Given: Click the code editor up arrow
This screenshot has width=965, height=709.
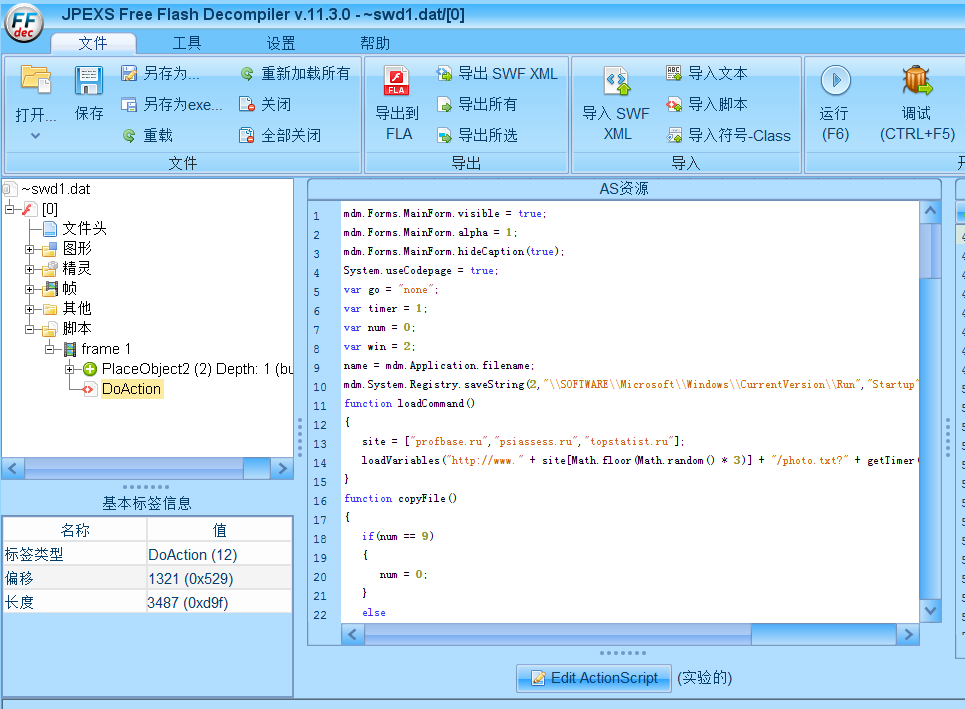Looking at the screenshot, I should 931,212.
